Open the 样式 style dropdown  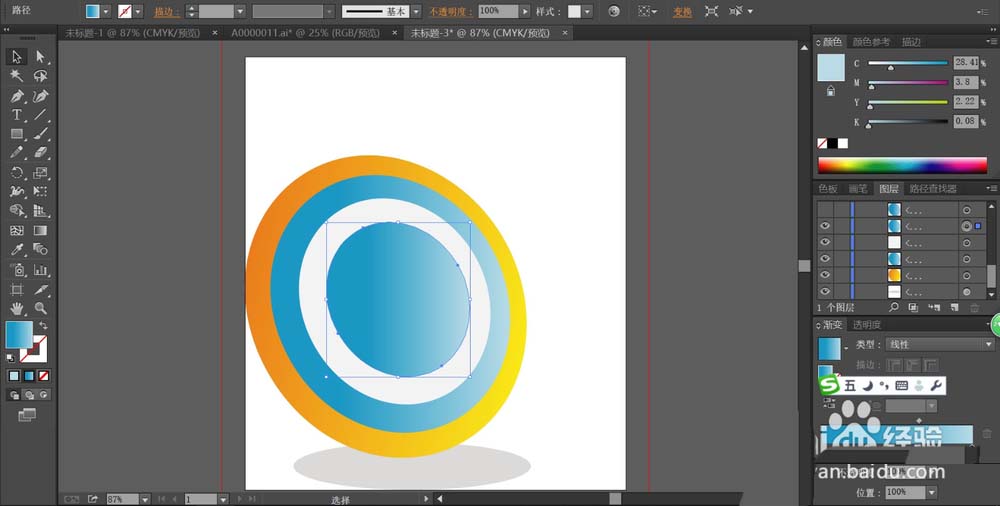click(x=587, y=11)
